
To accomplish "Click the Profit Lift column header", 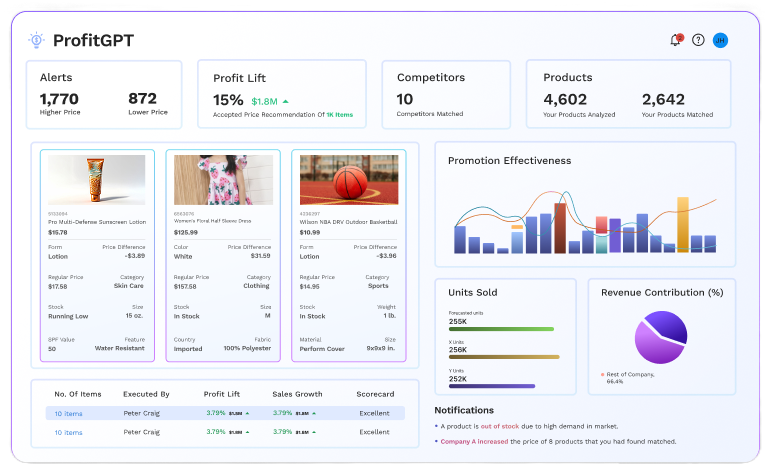I will [x=222, y=394].
